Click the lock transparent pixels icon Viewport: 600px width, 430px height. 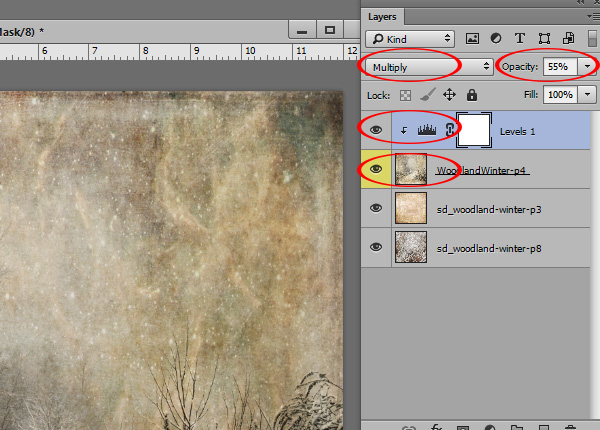tap(405, 95)
